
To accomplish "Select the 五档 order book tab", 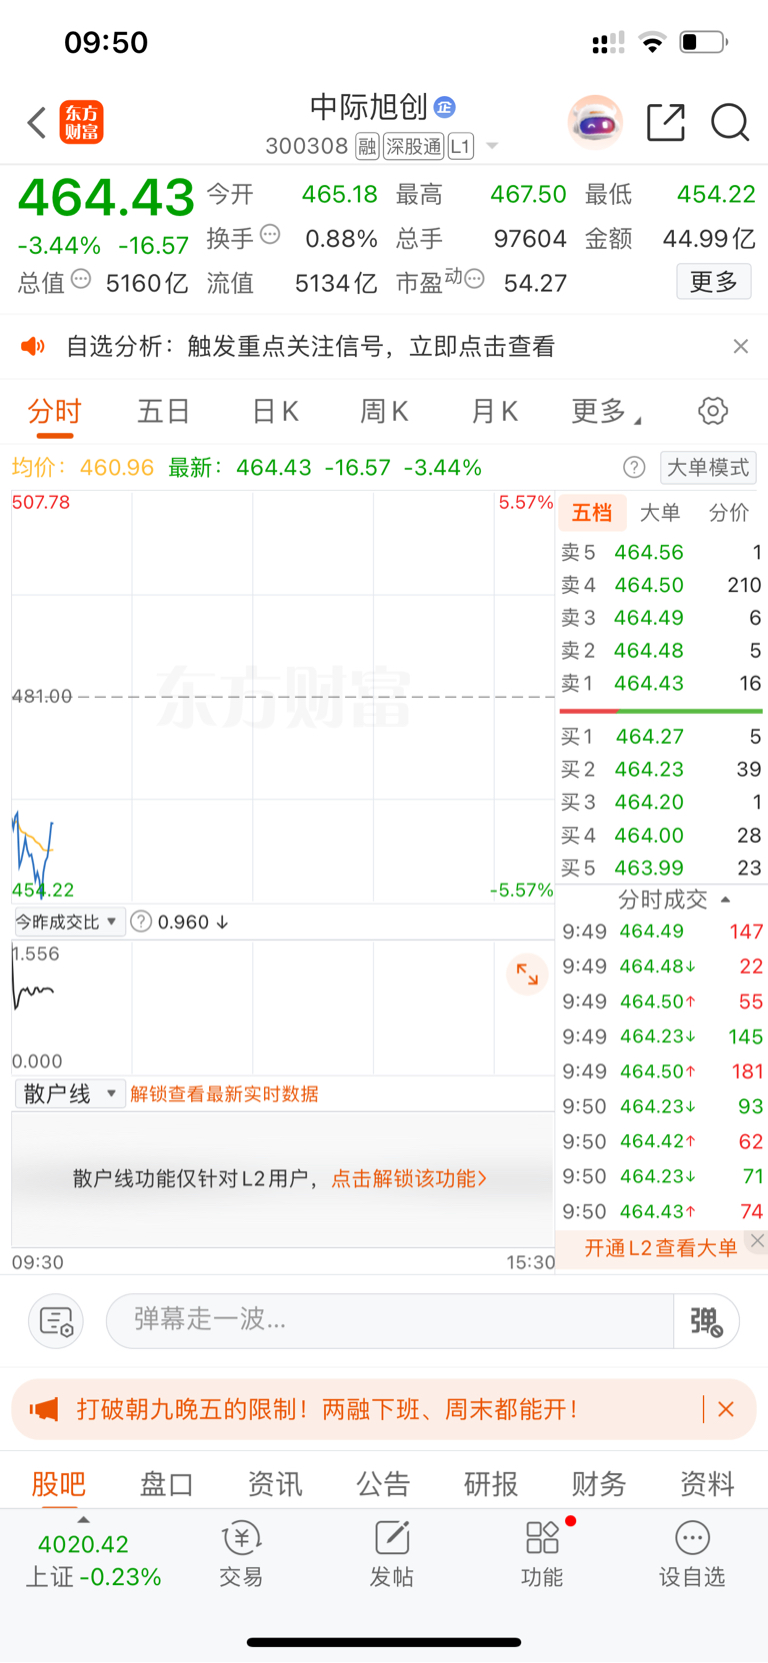I will [x=592, y=513].
